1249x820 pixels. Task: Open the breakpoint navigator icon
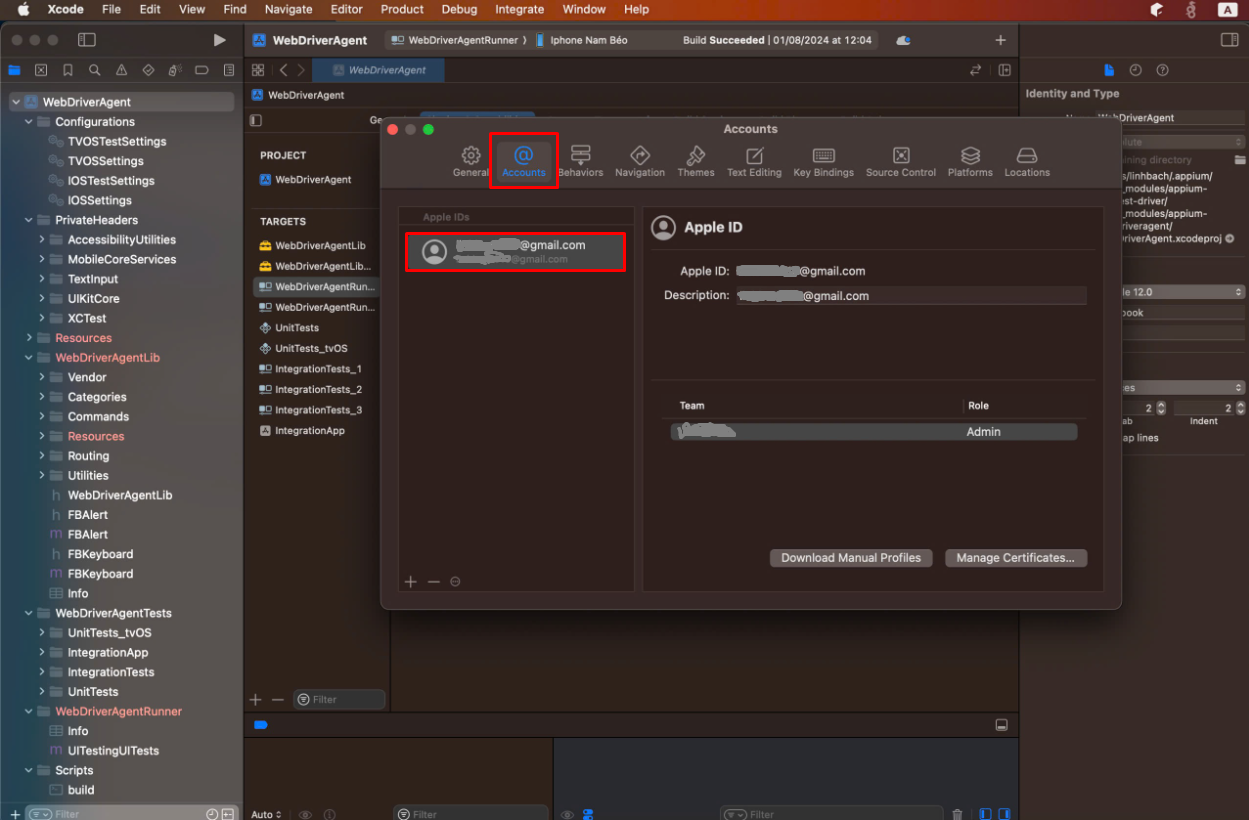(202, 70)
